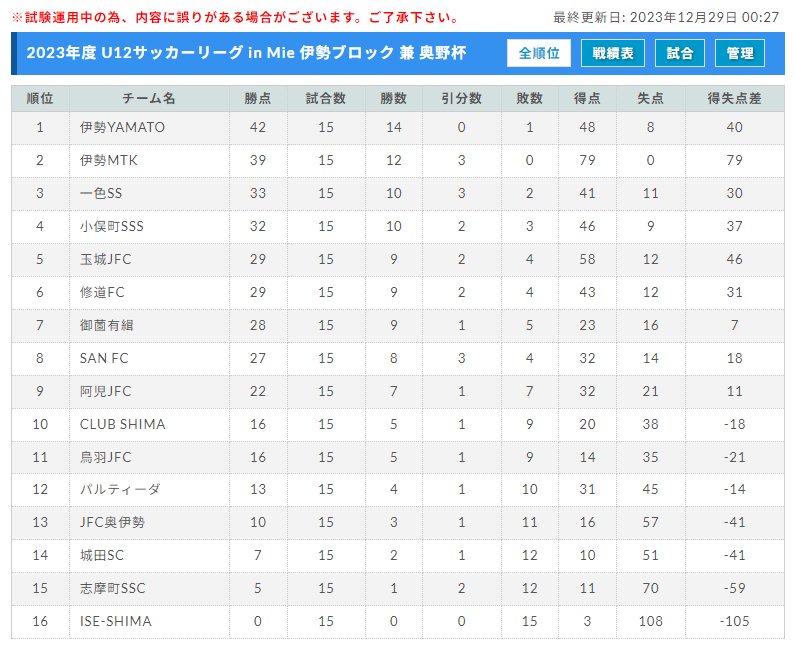The height and width of the screenshot is (653, 794).
Task: Click the league title heading
Action: (x=246, y=53)
